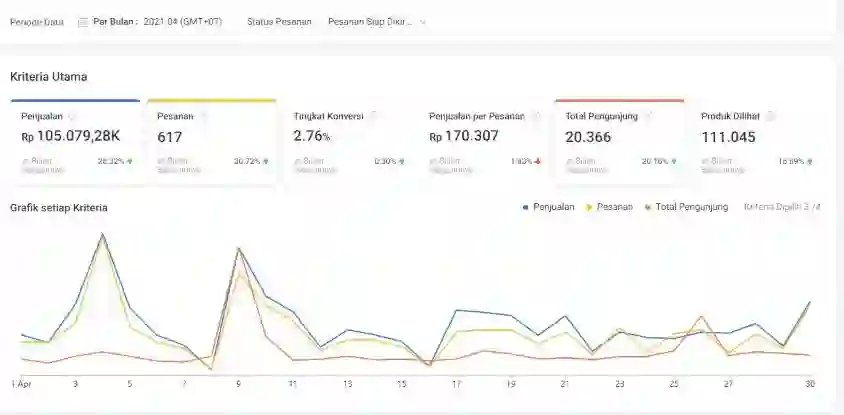The height and width of the screenshot is (415, 844).
Task: Toggle the Tingkat Konversi metric card
Action: pyautogui.click(x=348, y=142)
